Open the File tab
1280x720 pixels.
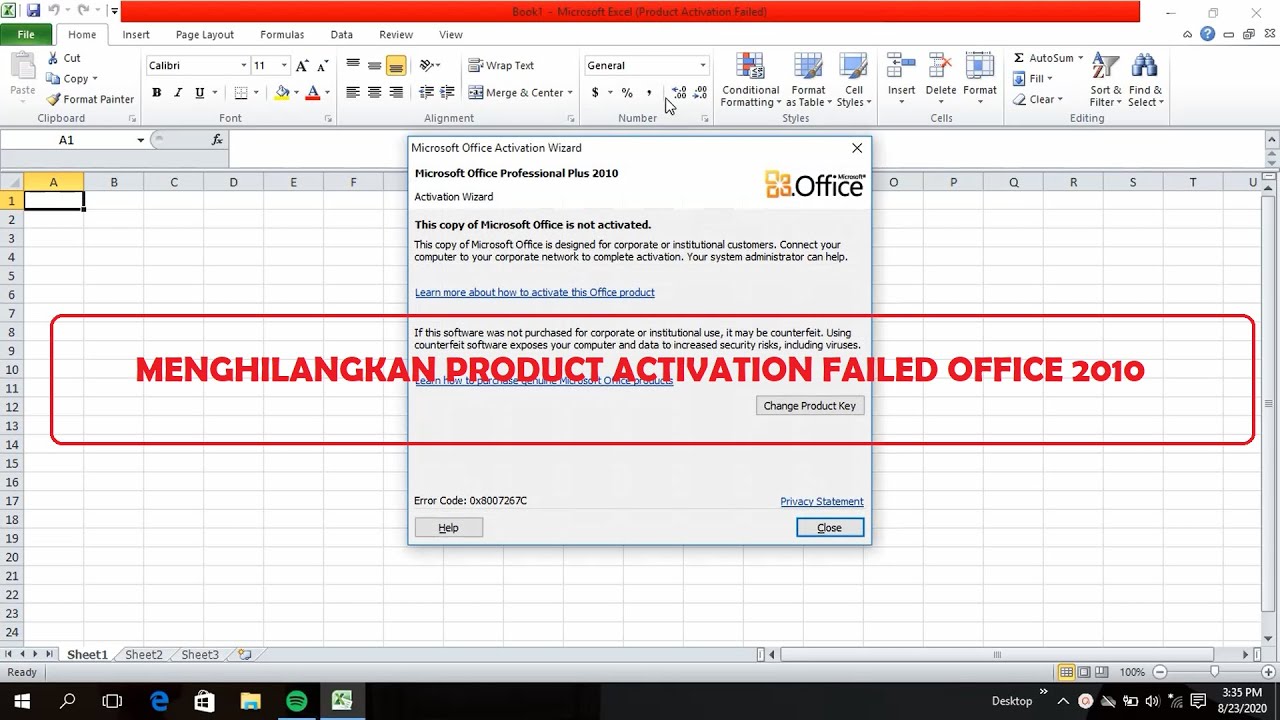(x=26, y=34)
